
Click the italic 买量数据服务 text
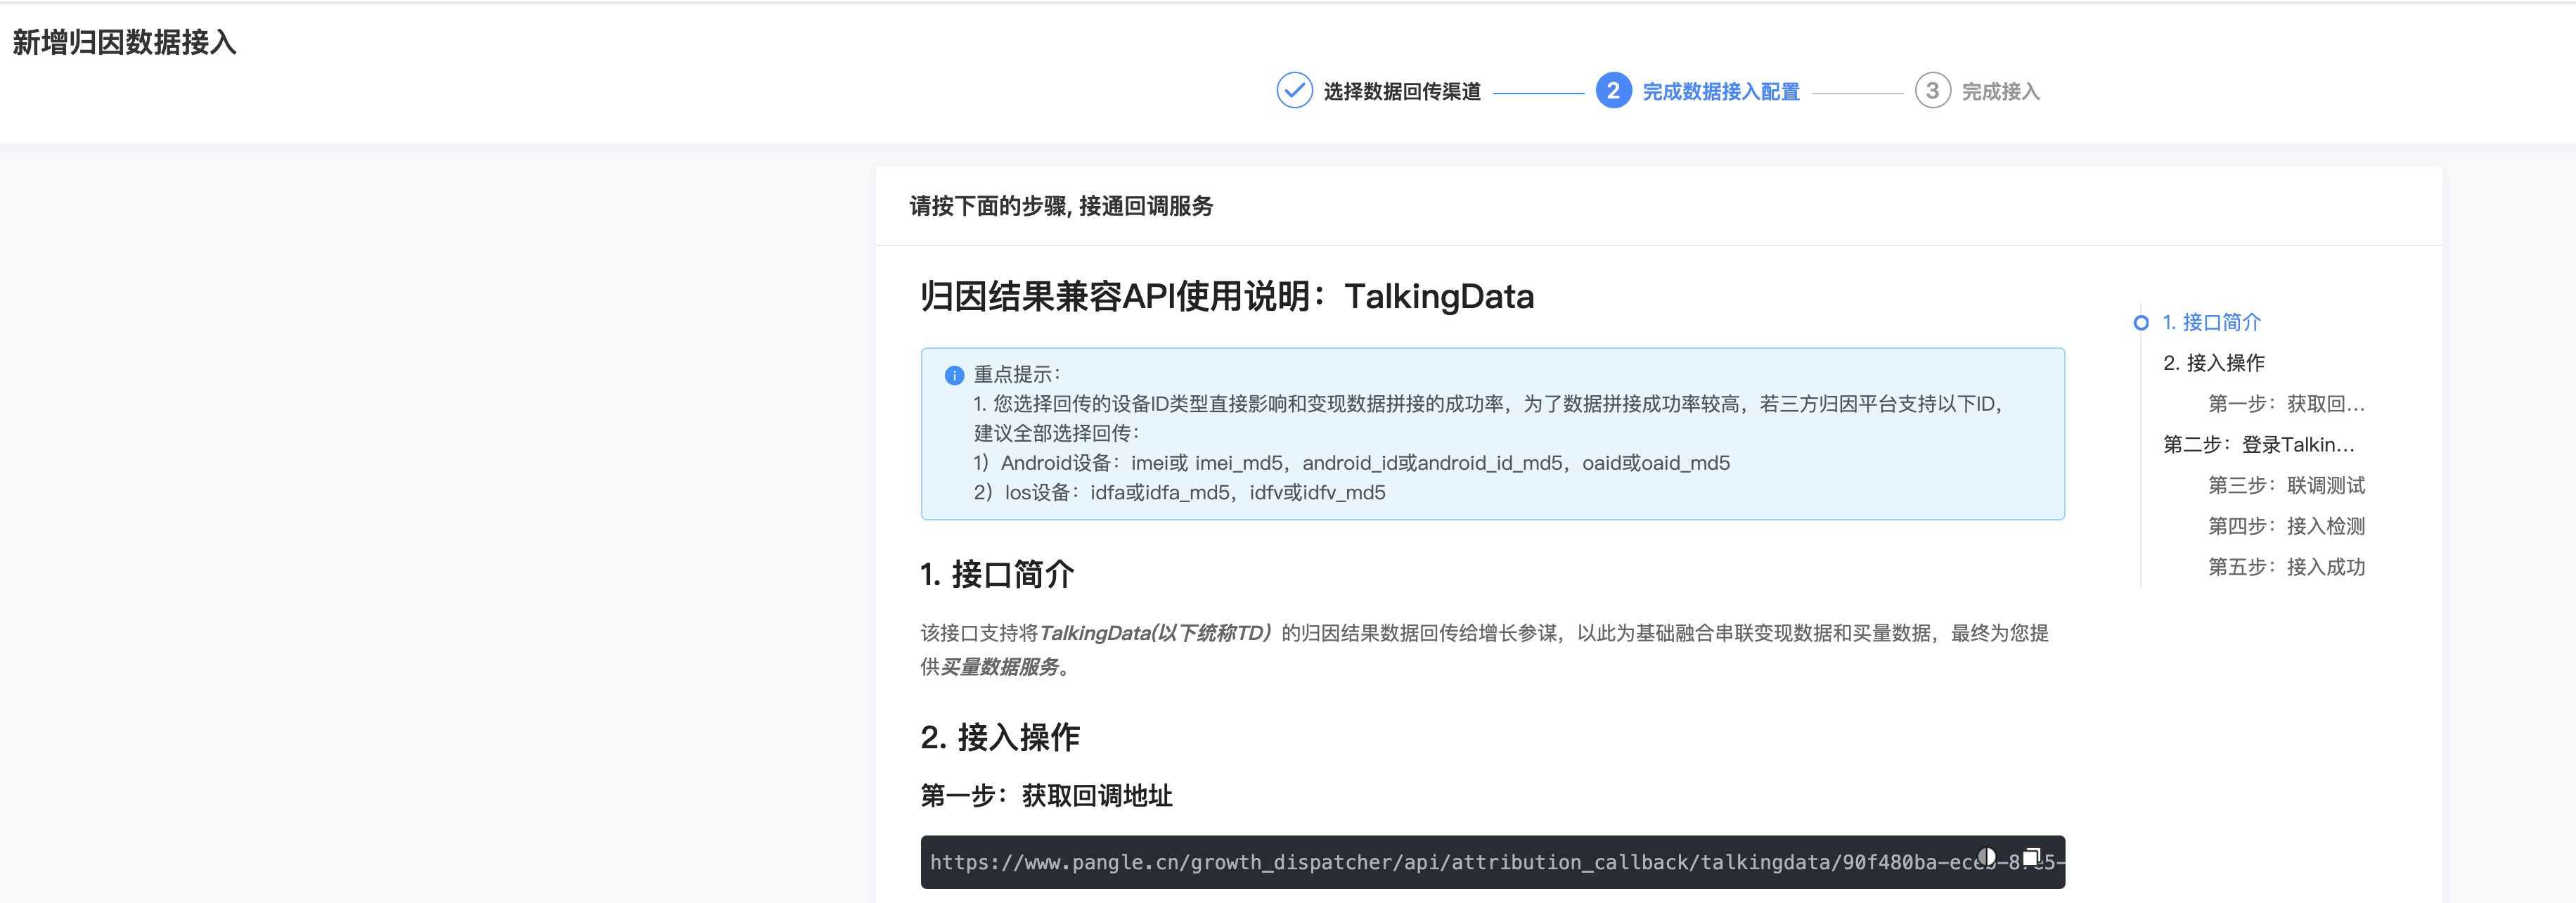999,667
